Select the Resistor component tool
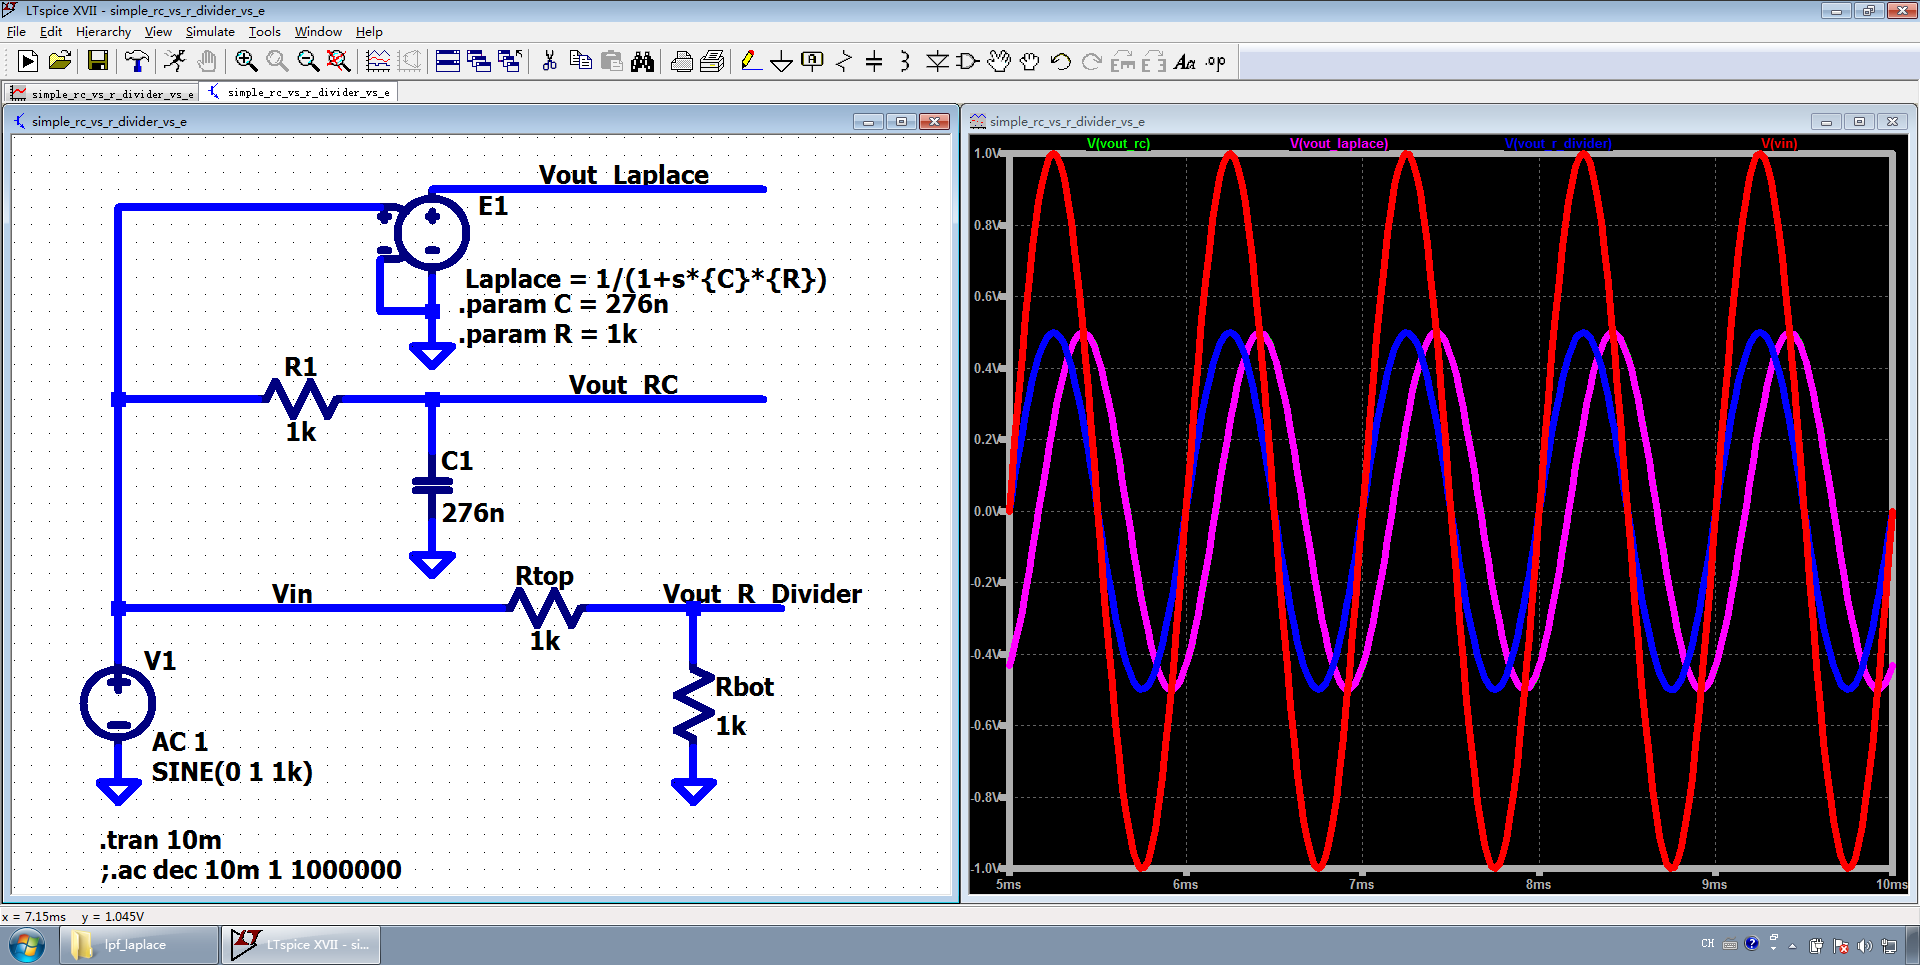 [x=843, y=62]
